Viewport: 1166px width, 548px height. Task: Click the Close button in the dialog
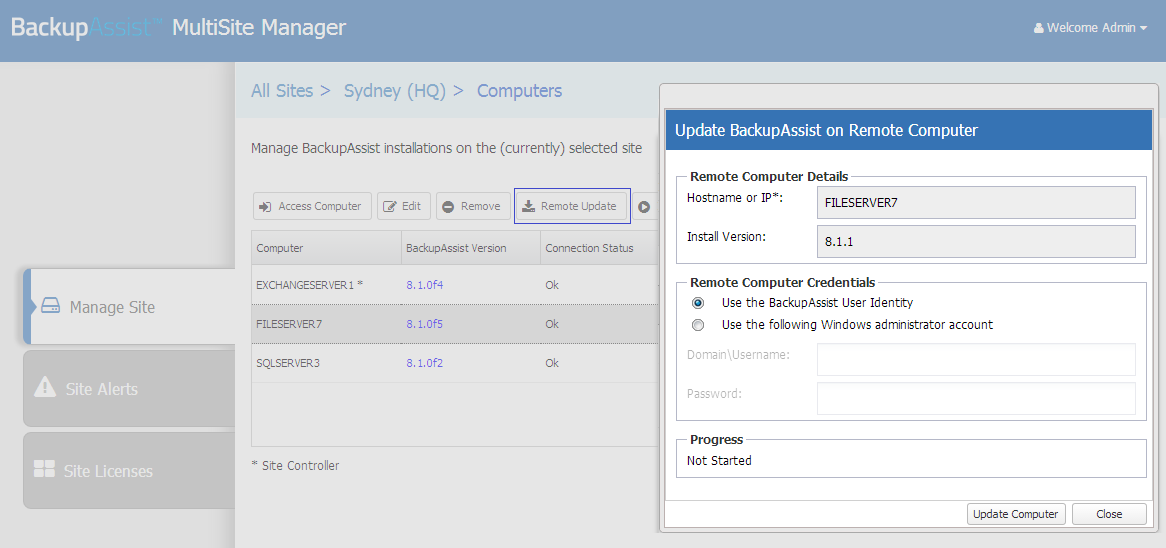(x=1109, y=514)
